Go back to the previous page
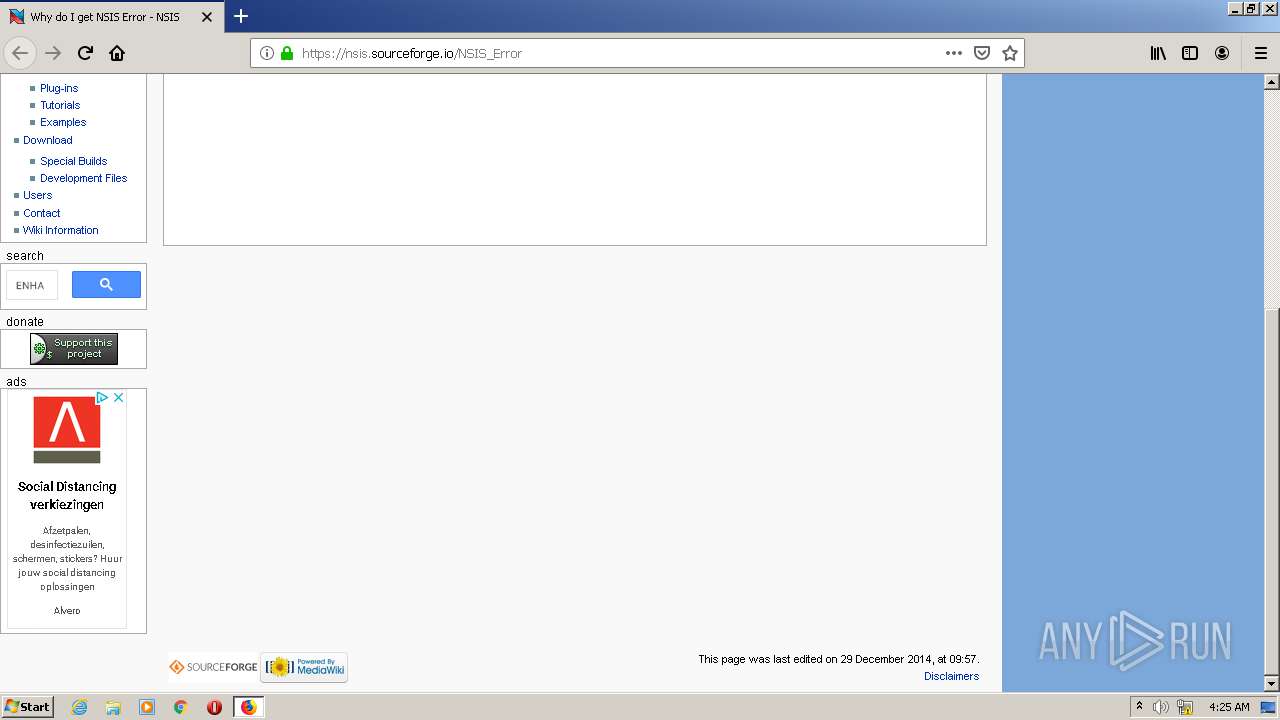 coord(20,53)
